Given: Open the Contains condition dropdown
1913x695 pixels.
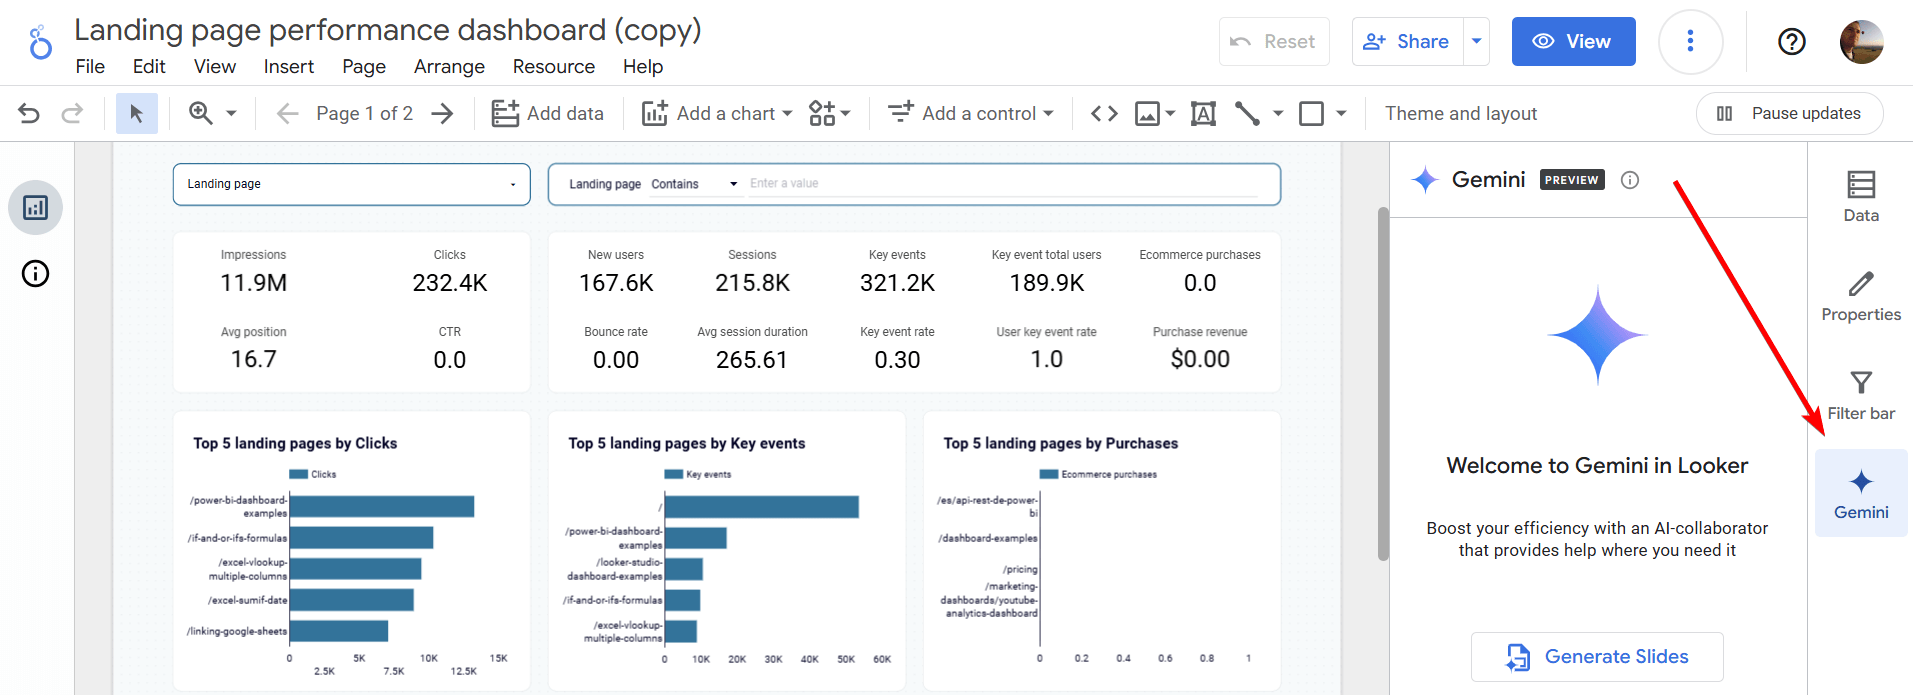Looking at the screenshot, I should point(695,184).
